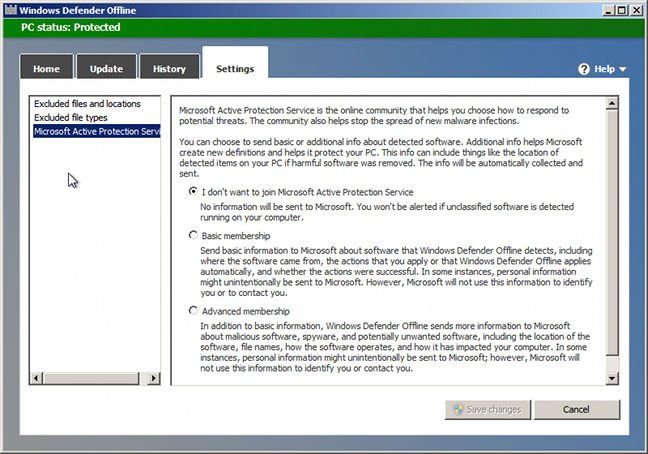Viewport: 648px width, 454px height.
Task: Select Excluded files and locations
Action: pos(87,104)
